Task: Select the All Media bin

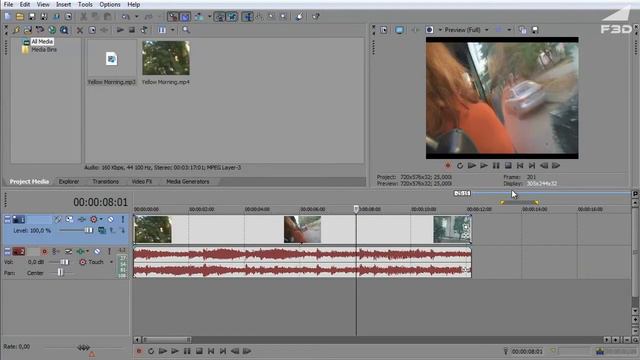Action: pos(42,42)
